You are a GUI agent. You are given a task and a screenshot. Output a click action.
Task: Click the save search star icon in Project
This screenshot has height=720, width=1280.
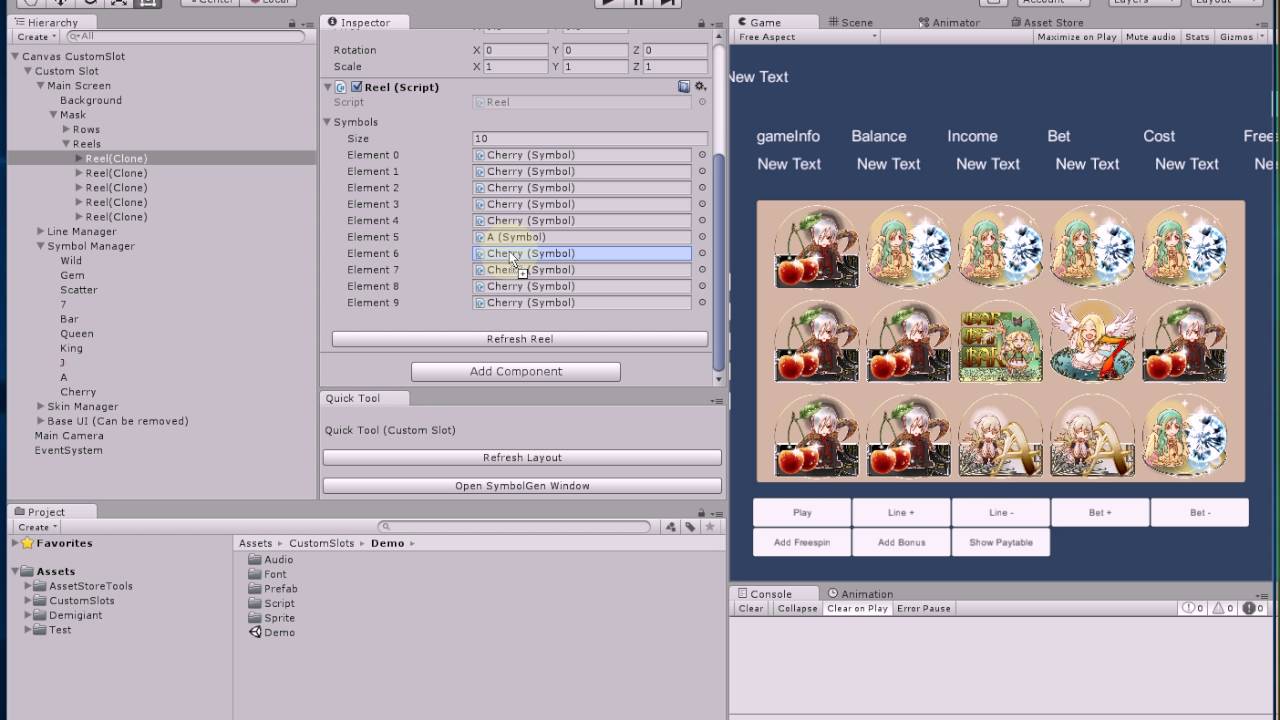click(710, 527)
